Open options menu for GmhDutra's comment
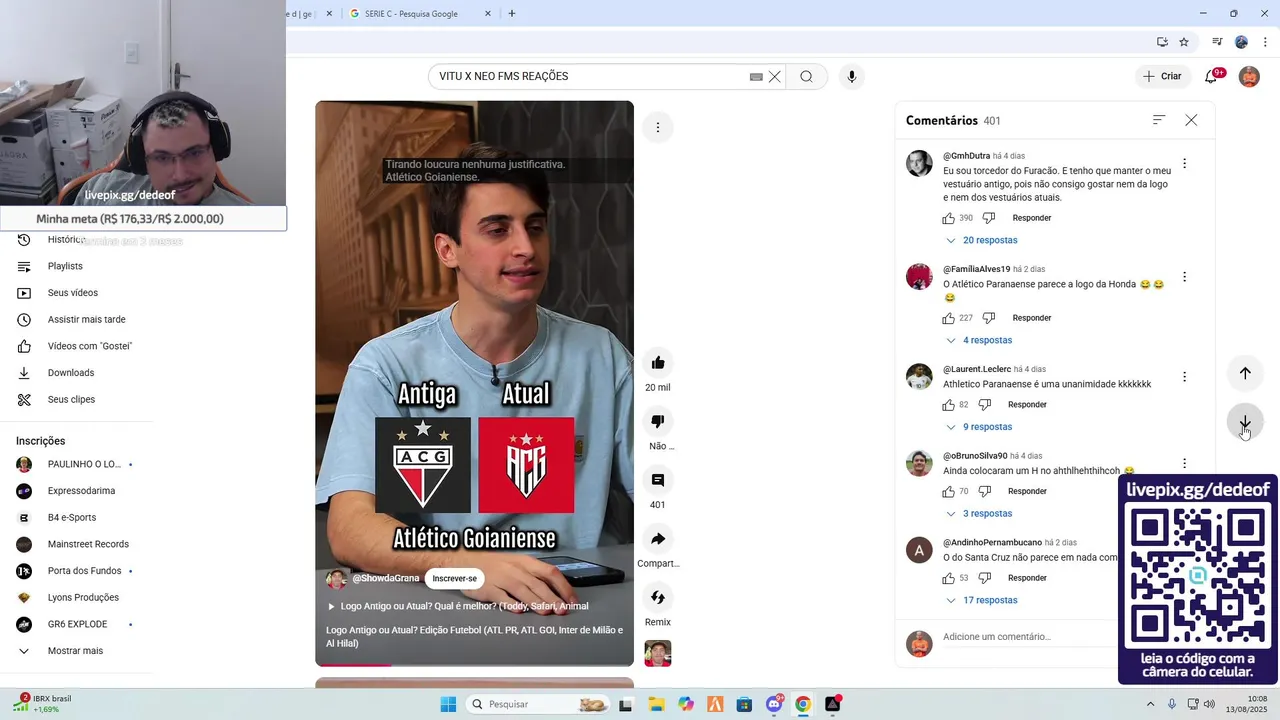Image resolution: width=1280 pixels, height=720 pixels. coord(1184,164)
